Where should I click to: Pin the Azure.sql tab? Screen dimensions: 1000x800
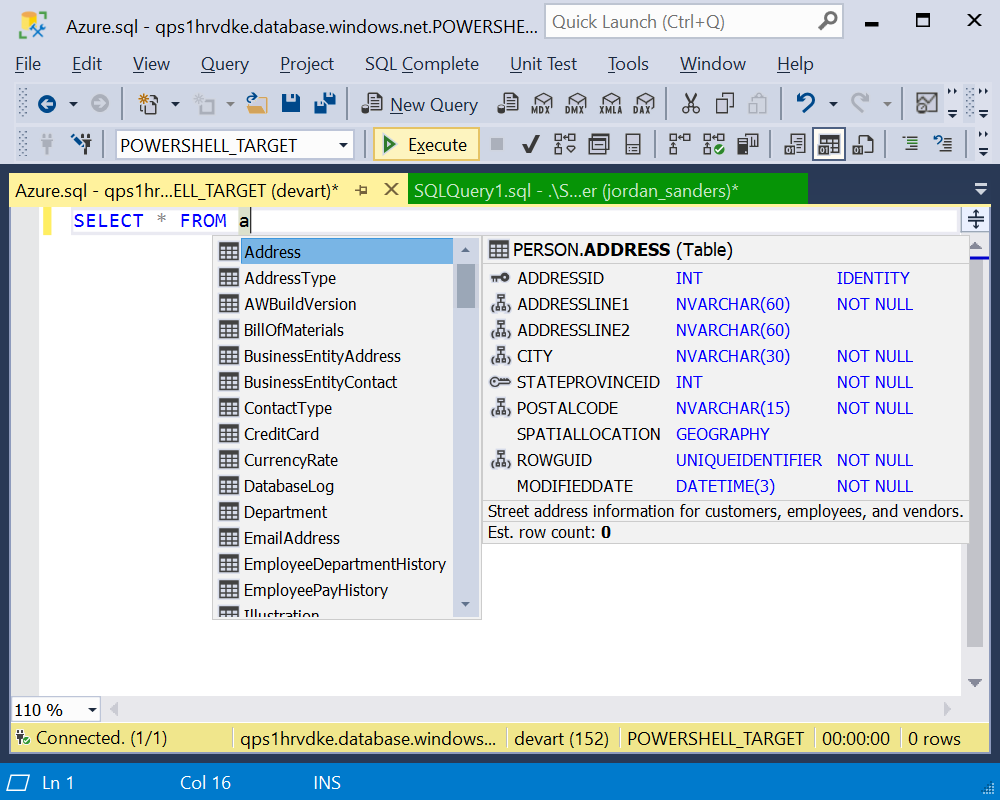tap(362, 190)
